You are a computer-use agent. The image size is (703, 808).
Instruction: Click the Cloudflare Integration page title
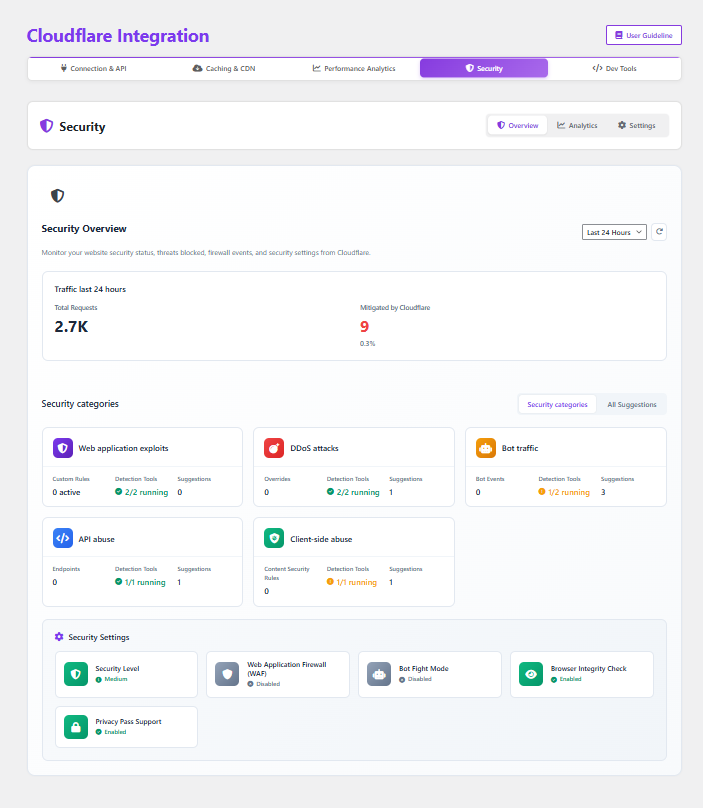118,36
